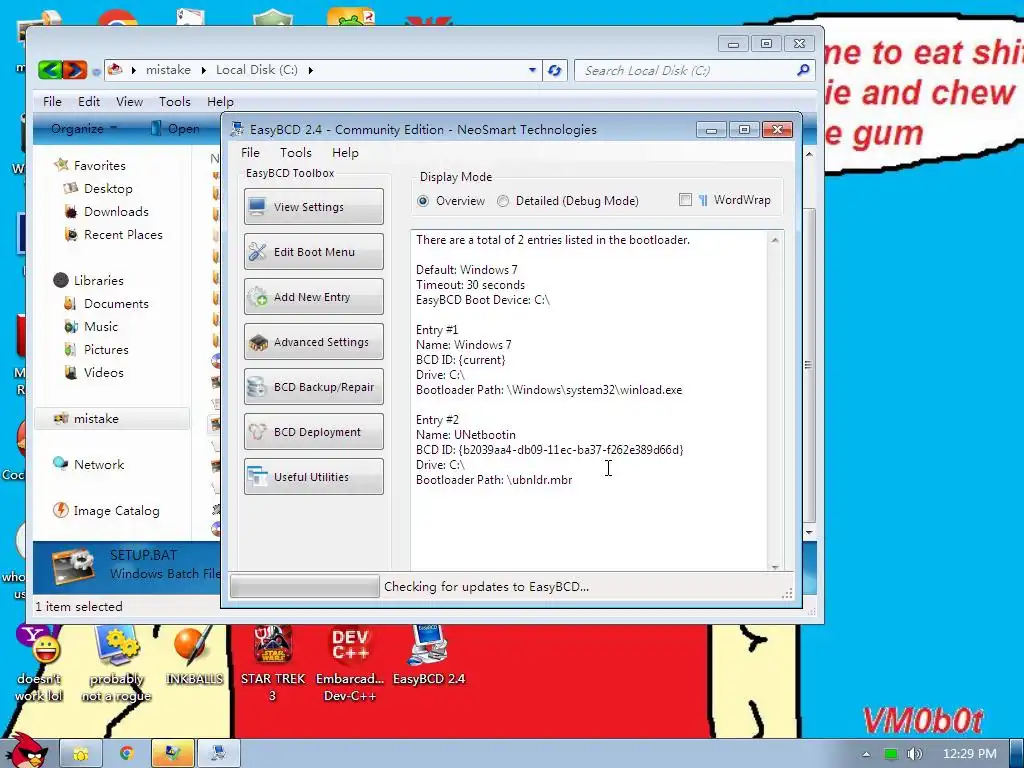The width and height of the screenshot is (1024, 768).
Task: Click the yellow folder taskbar icon
Action: pyautogui.click(x=81, y=754)
